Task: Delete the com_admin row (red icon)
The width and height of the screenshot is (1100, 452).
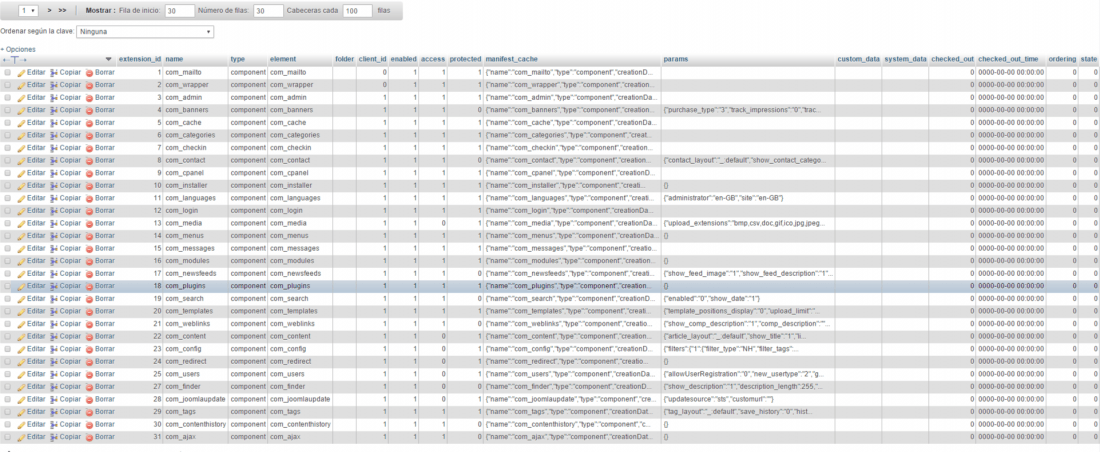Action: [89, 98]
